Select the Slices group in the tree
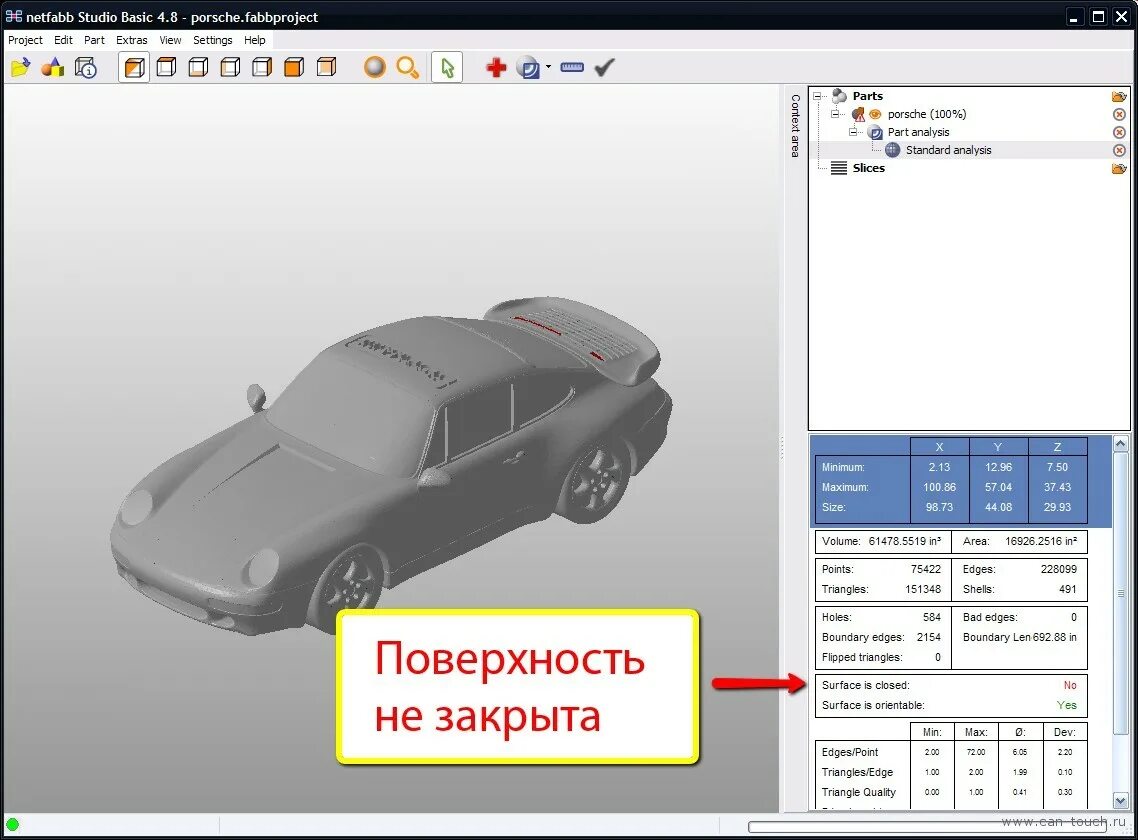Image resolution: width=1138 pixels, height=840 pixels. point(868,168)
